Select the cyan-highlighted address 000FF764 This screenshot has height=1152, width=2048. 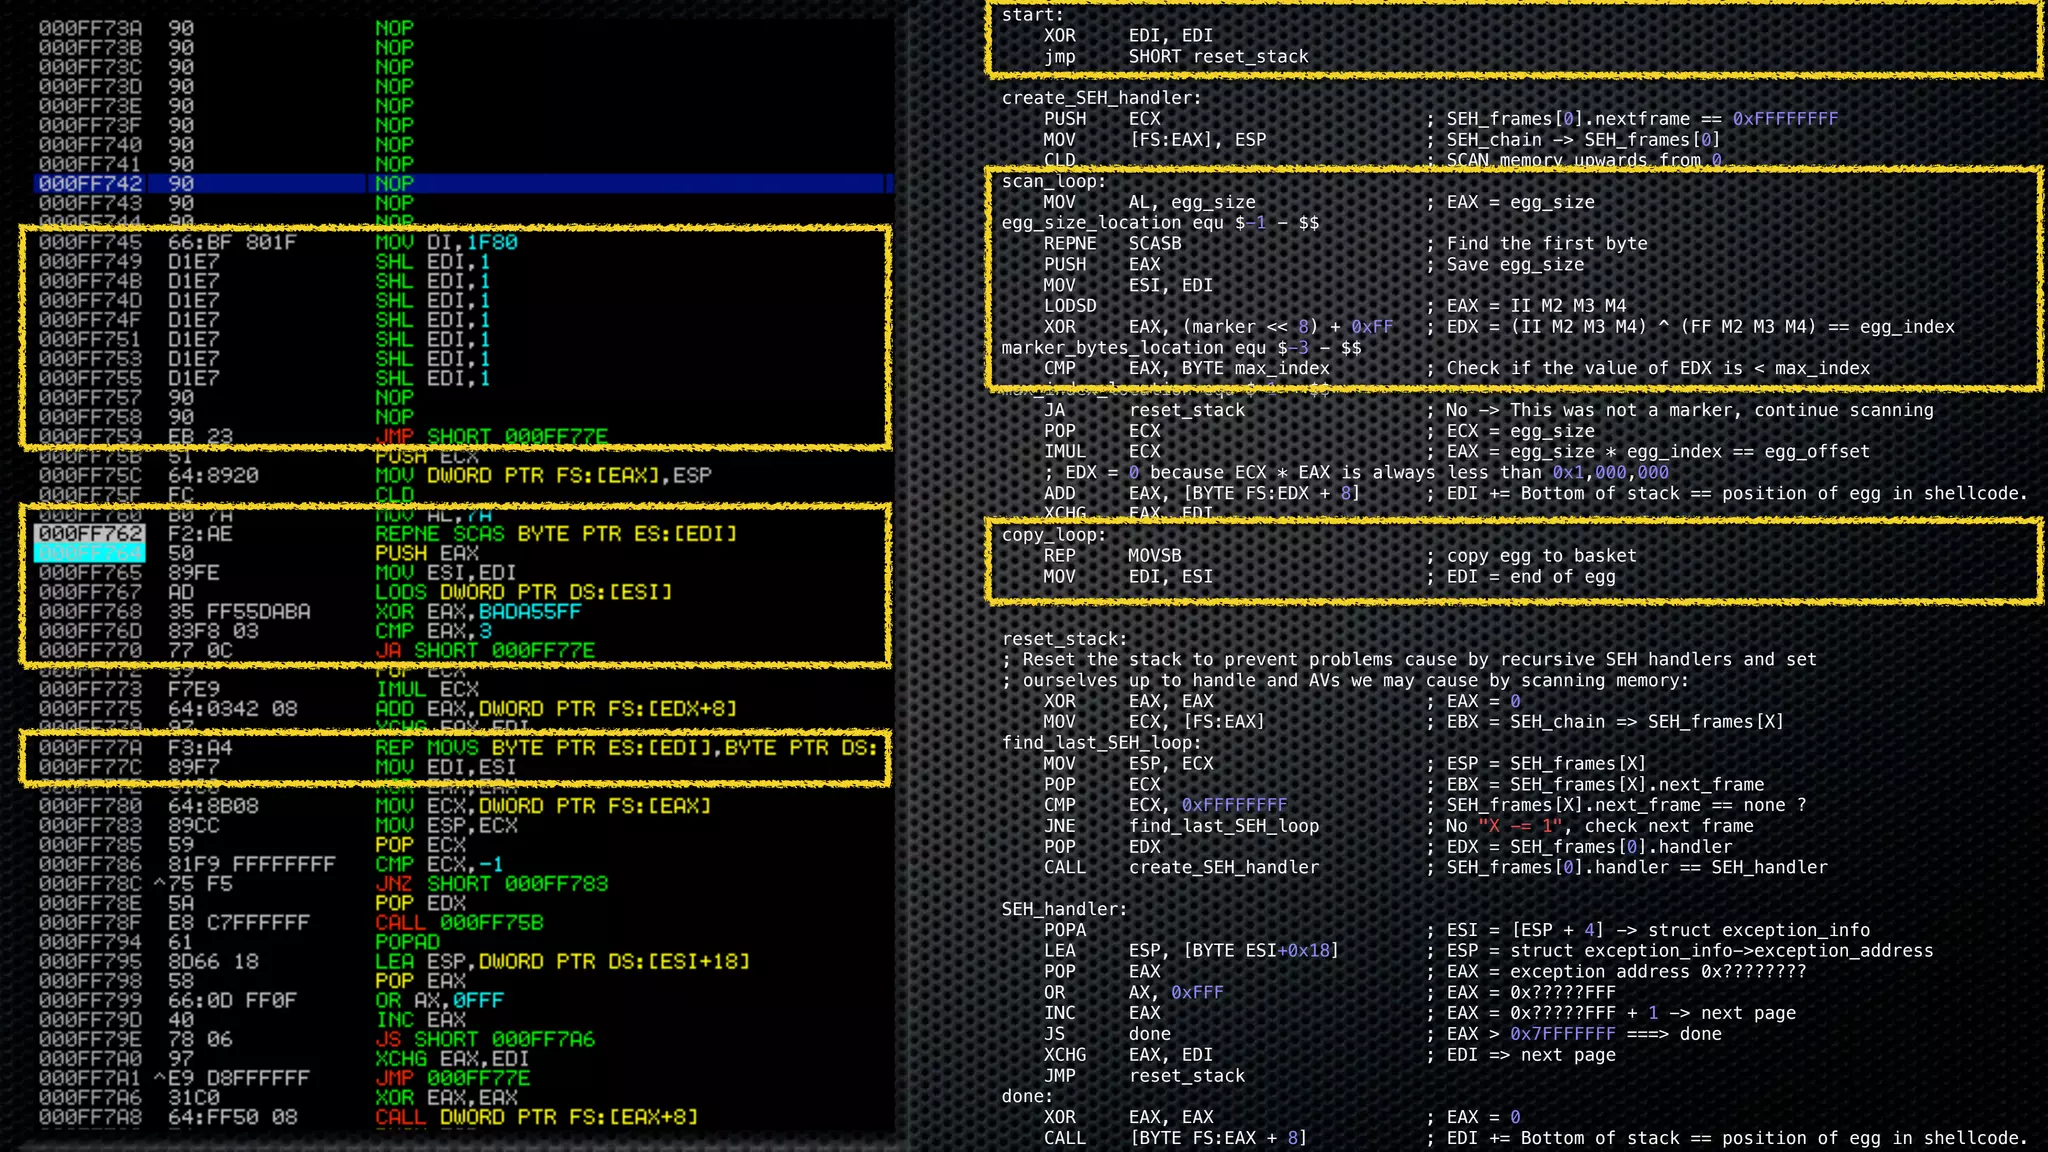90,554
